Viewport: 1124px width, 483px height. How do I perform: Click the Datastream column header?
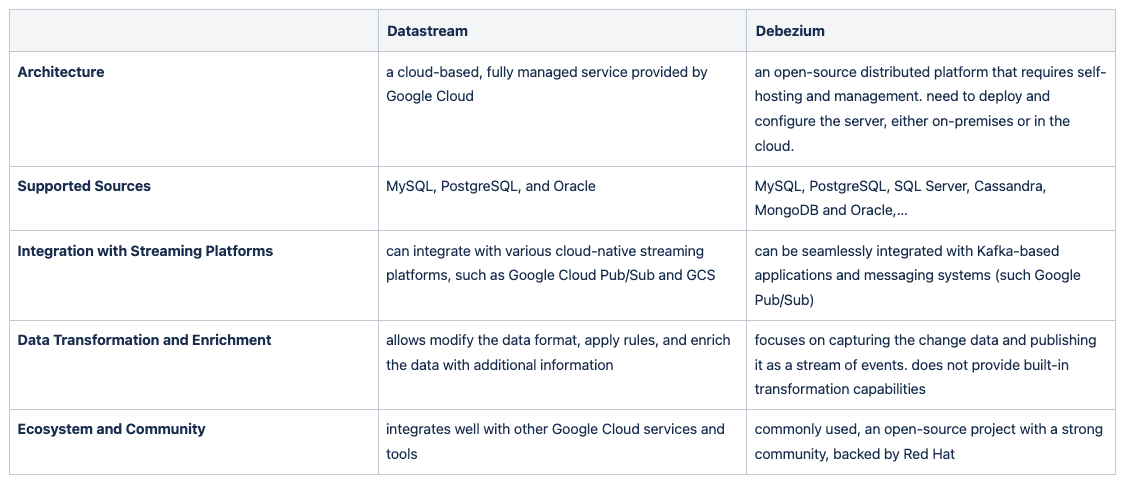click(562, 31)
